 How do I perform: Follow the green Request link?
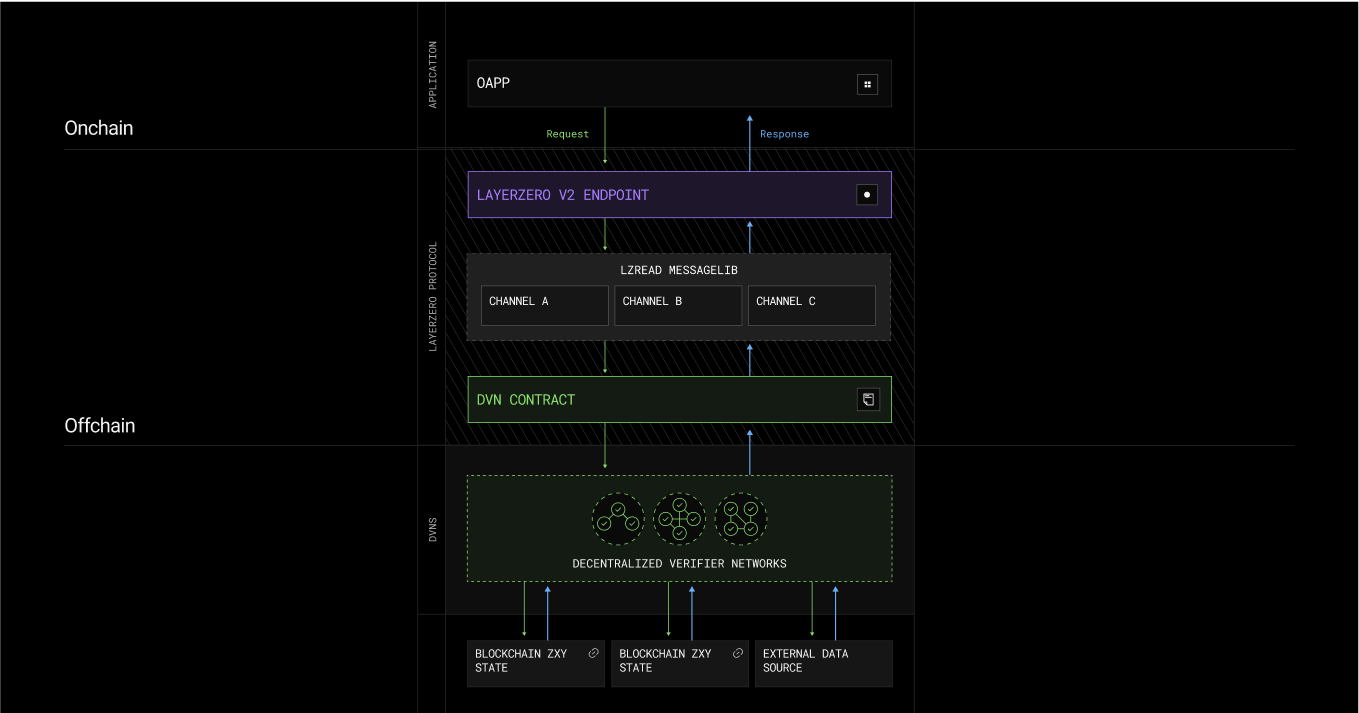coord(567,133)
